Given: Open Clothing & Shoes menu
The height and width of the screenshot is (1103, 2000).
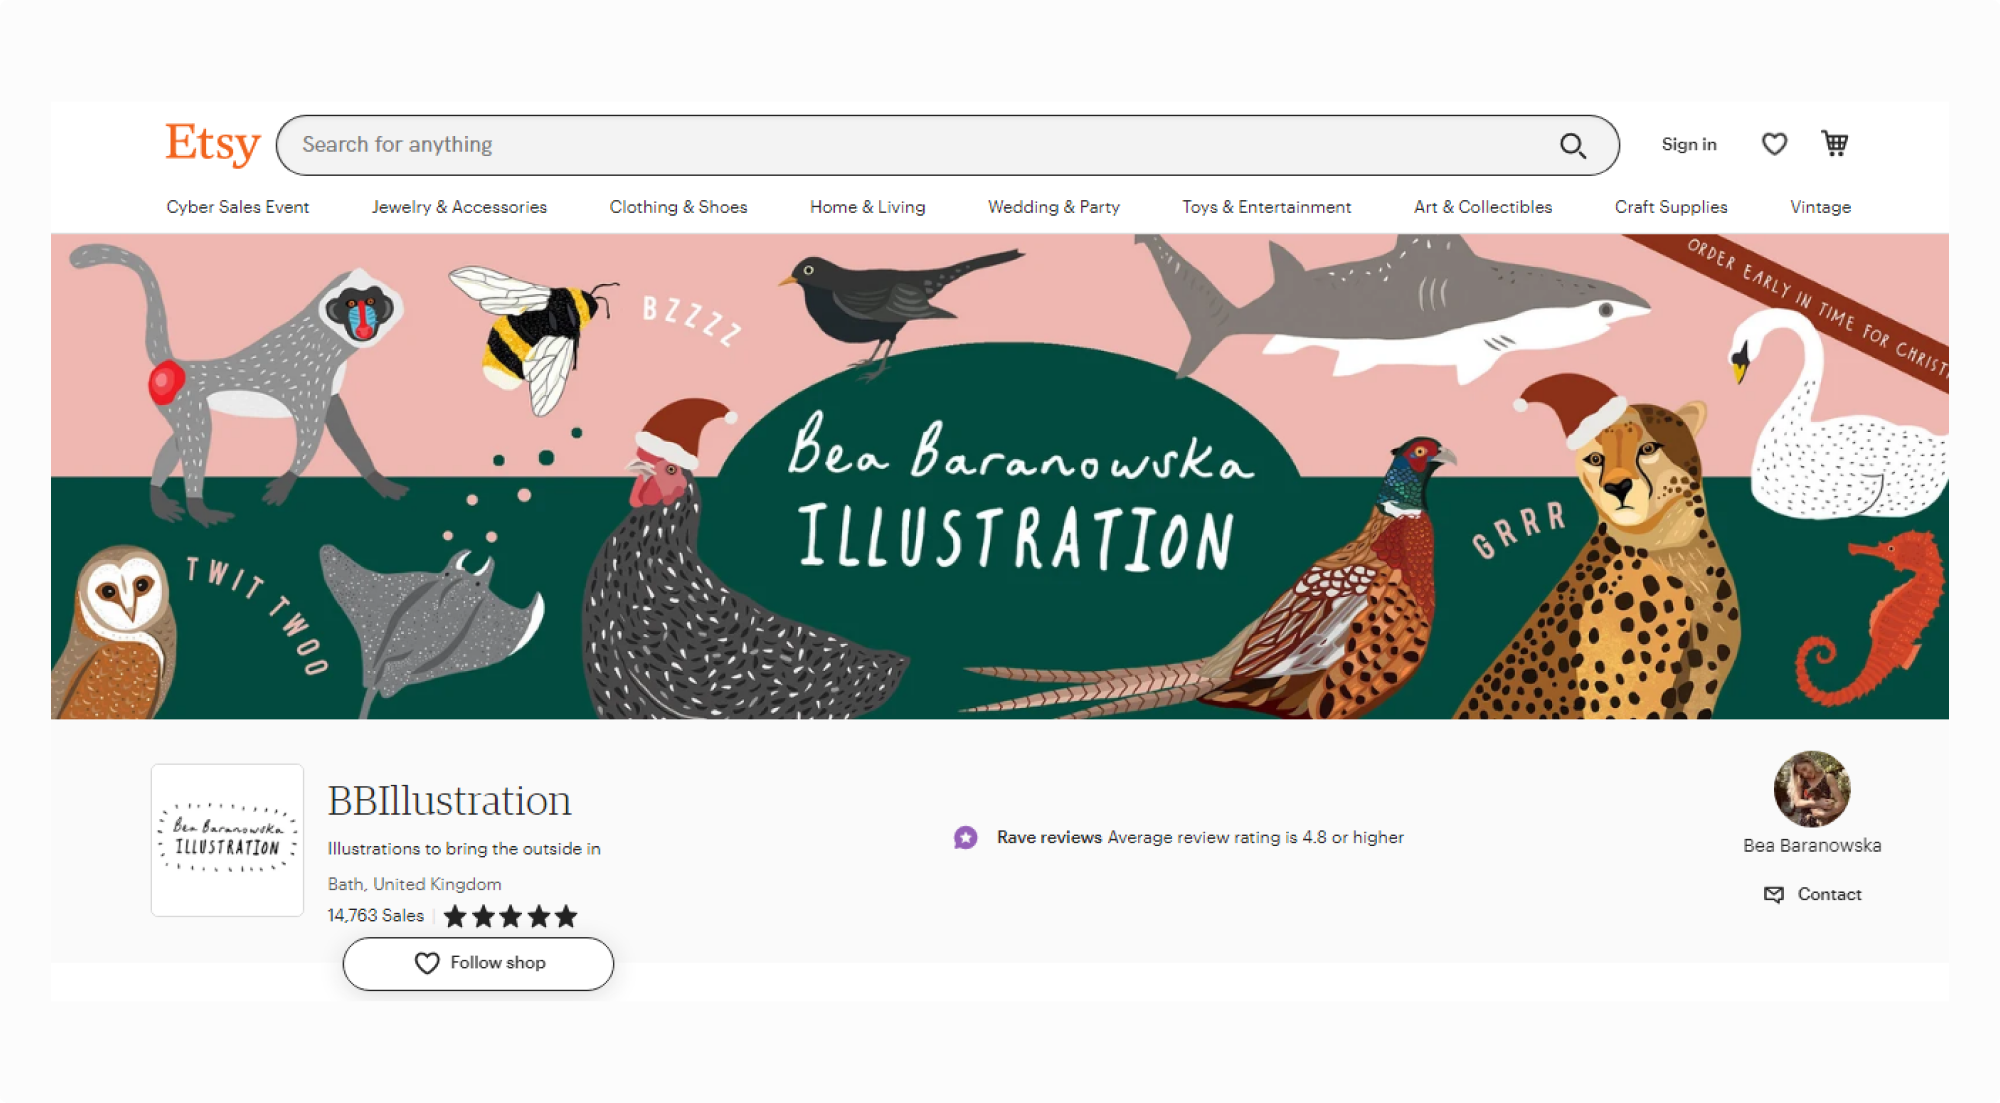Looking at the screenshot, I should coord(678,207).
